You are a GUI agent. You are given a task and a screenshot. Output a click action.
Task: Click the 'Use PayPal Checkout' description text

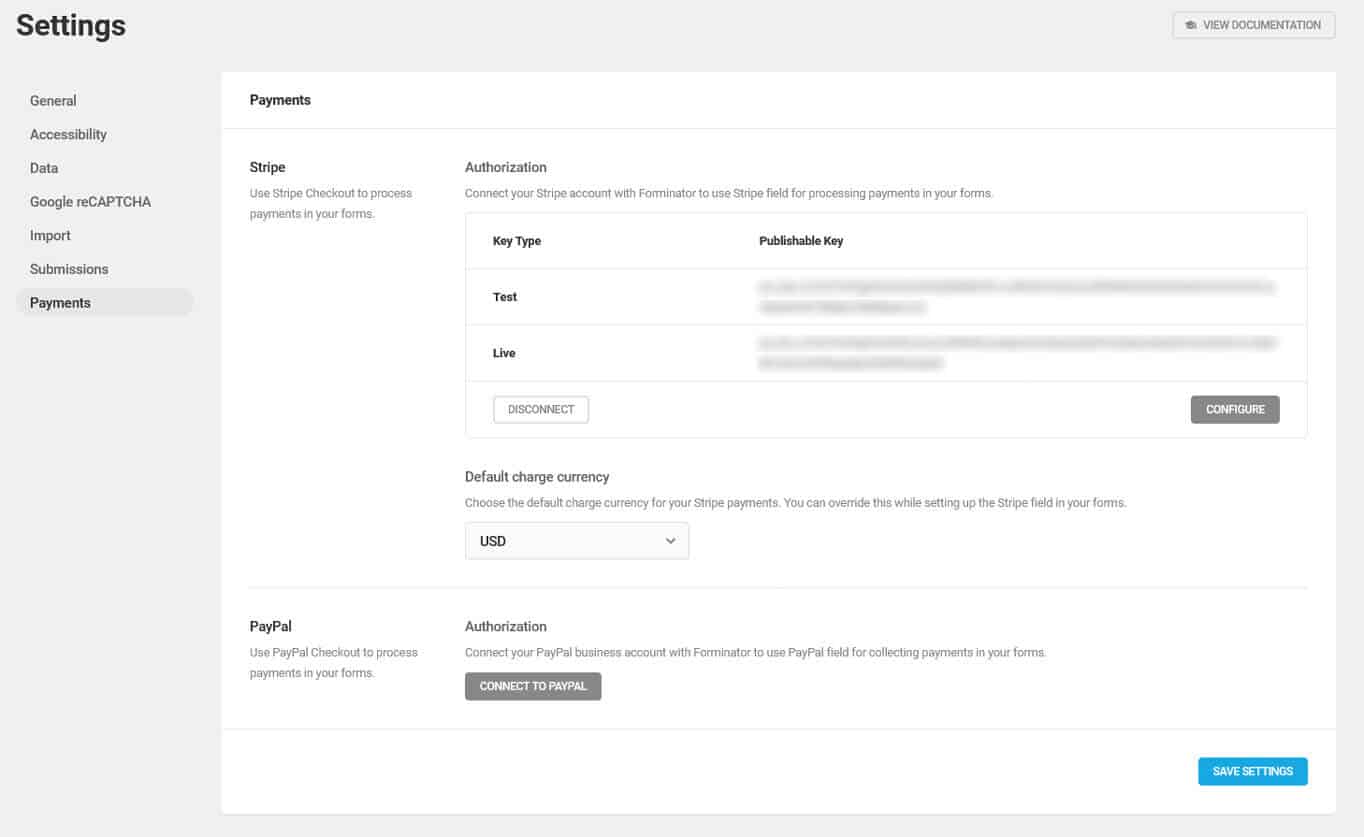coord(334,662)
